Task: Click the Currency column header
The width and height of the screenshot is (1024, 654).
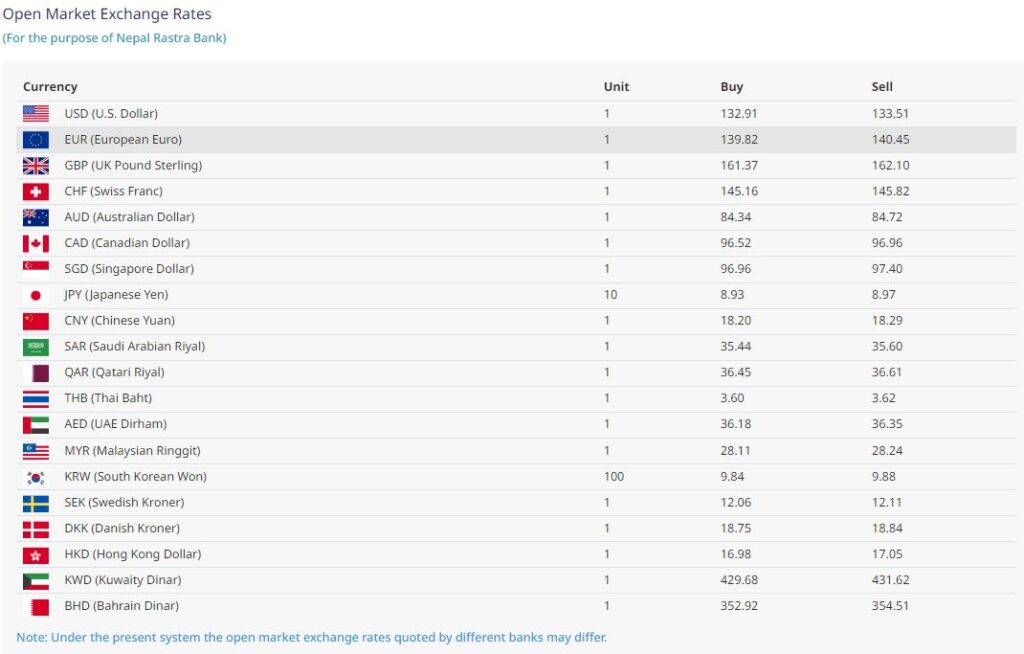Action: (x=50, y=87)
